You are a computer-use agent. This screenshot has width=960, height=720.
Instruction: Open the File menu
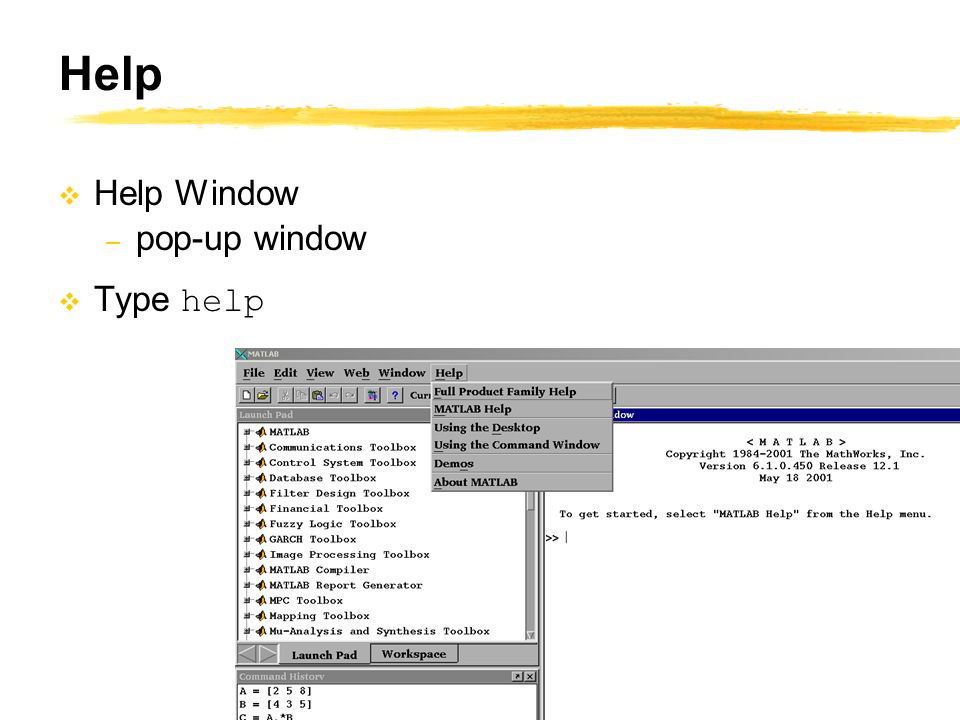253,373
